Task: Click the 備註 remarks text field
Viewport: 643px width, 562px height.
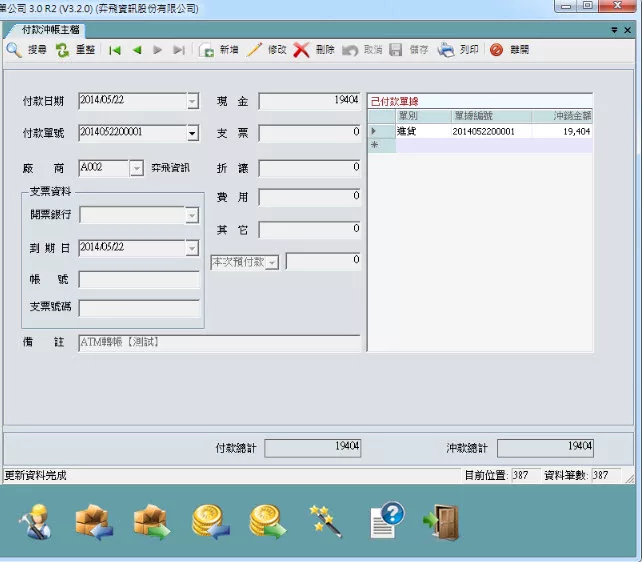Action: 218,342
